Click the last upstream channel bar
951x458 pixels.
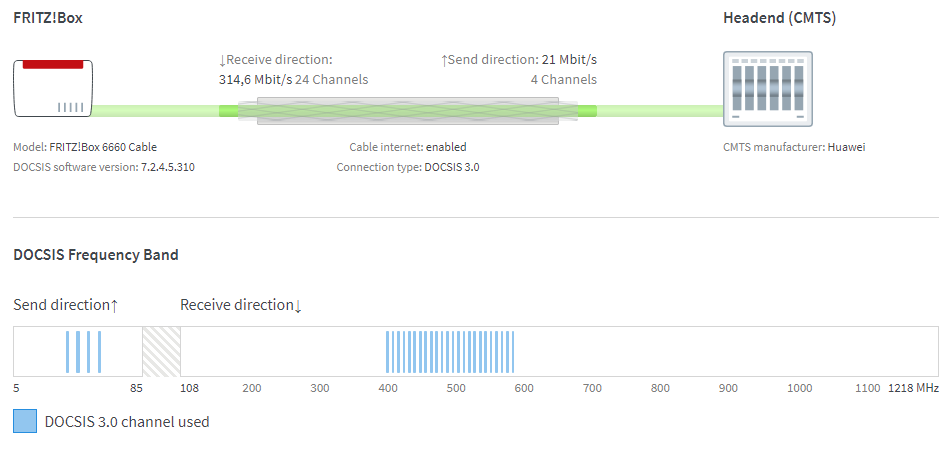tap(99, 352)
